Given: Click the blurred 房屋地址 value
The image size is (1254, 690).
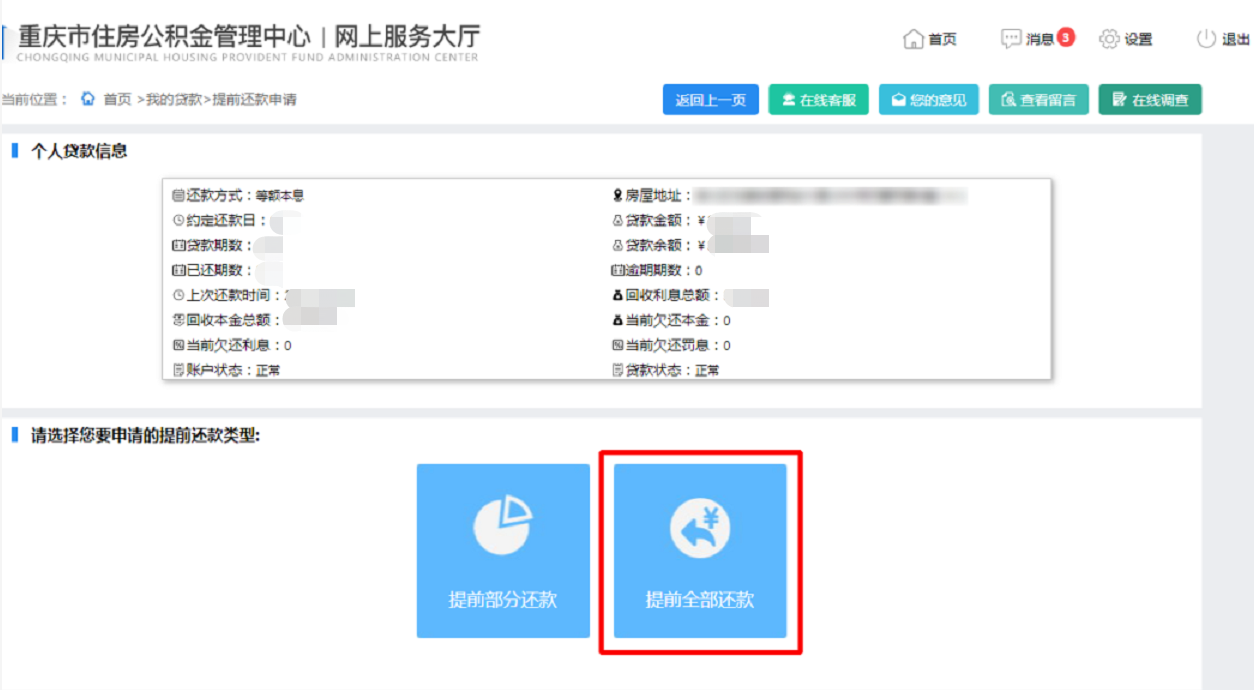Looking at the screenshot, I should 830,195.
